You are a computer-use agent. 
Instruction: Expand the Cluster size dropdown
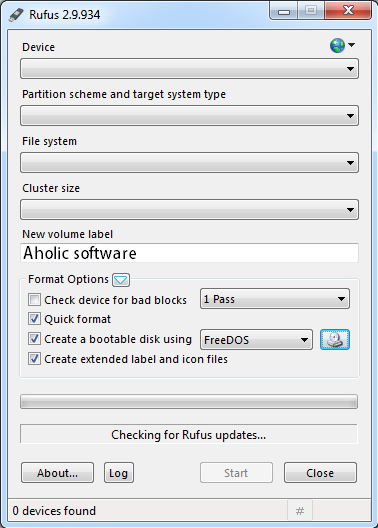189,209
